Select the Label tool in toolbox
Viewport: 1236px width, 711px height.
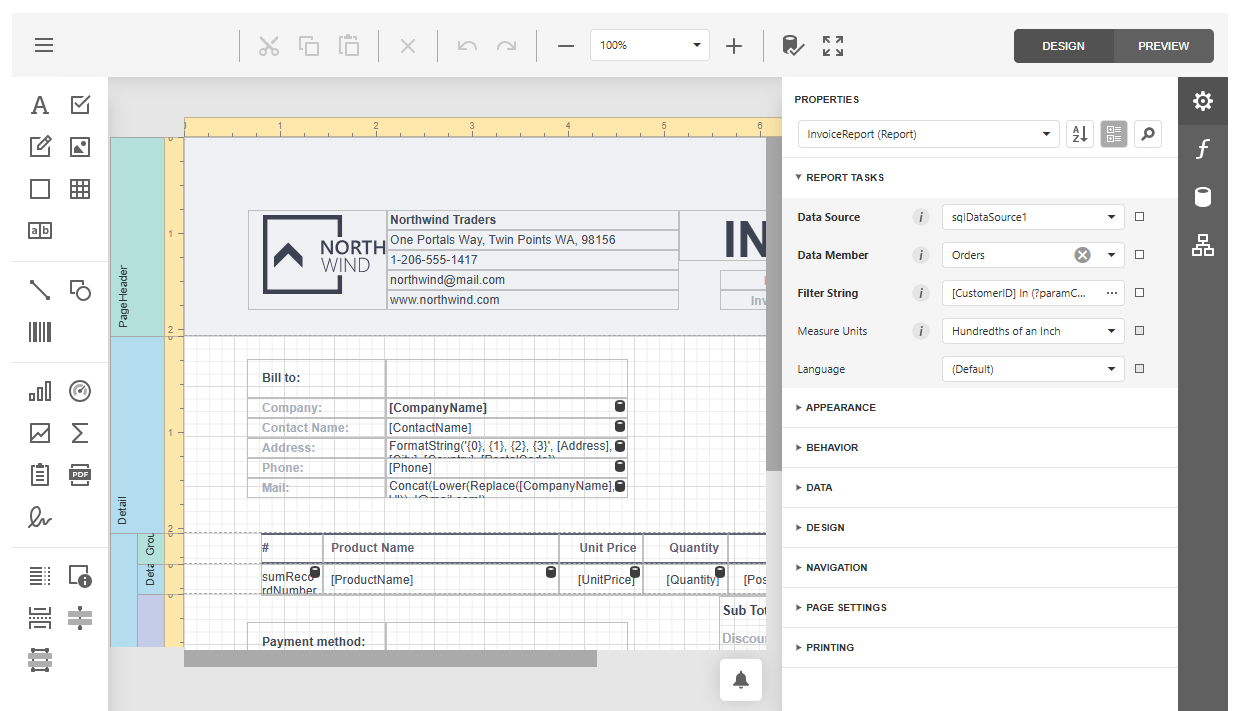click(x=40, y=105)
